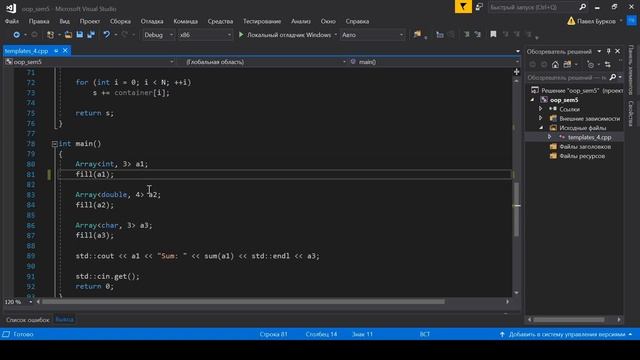Open the Вид menu
Screen dimensions: 640x360
tap(64, 21)
